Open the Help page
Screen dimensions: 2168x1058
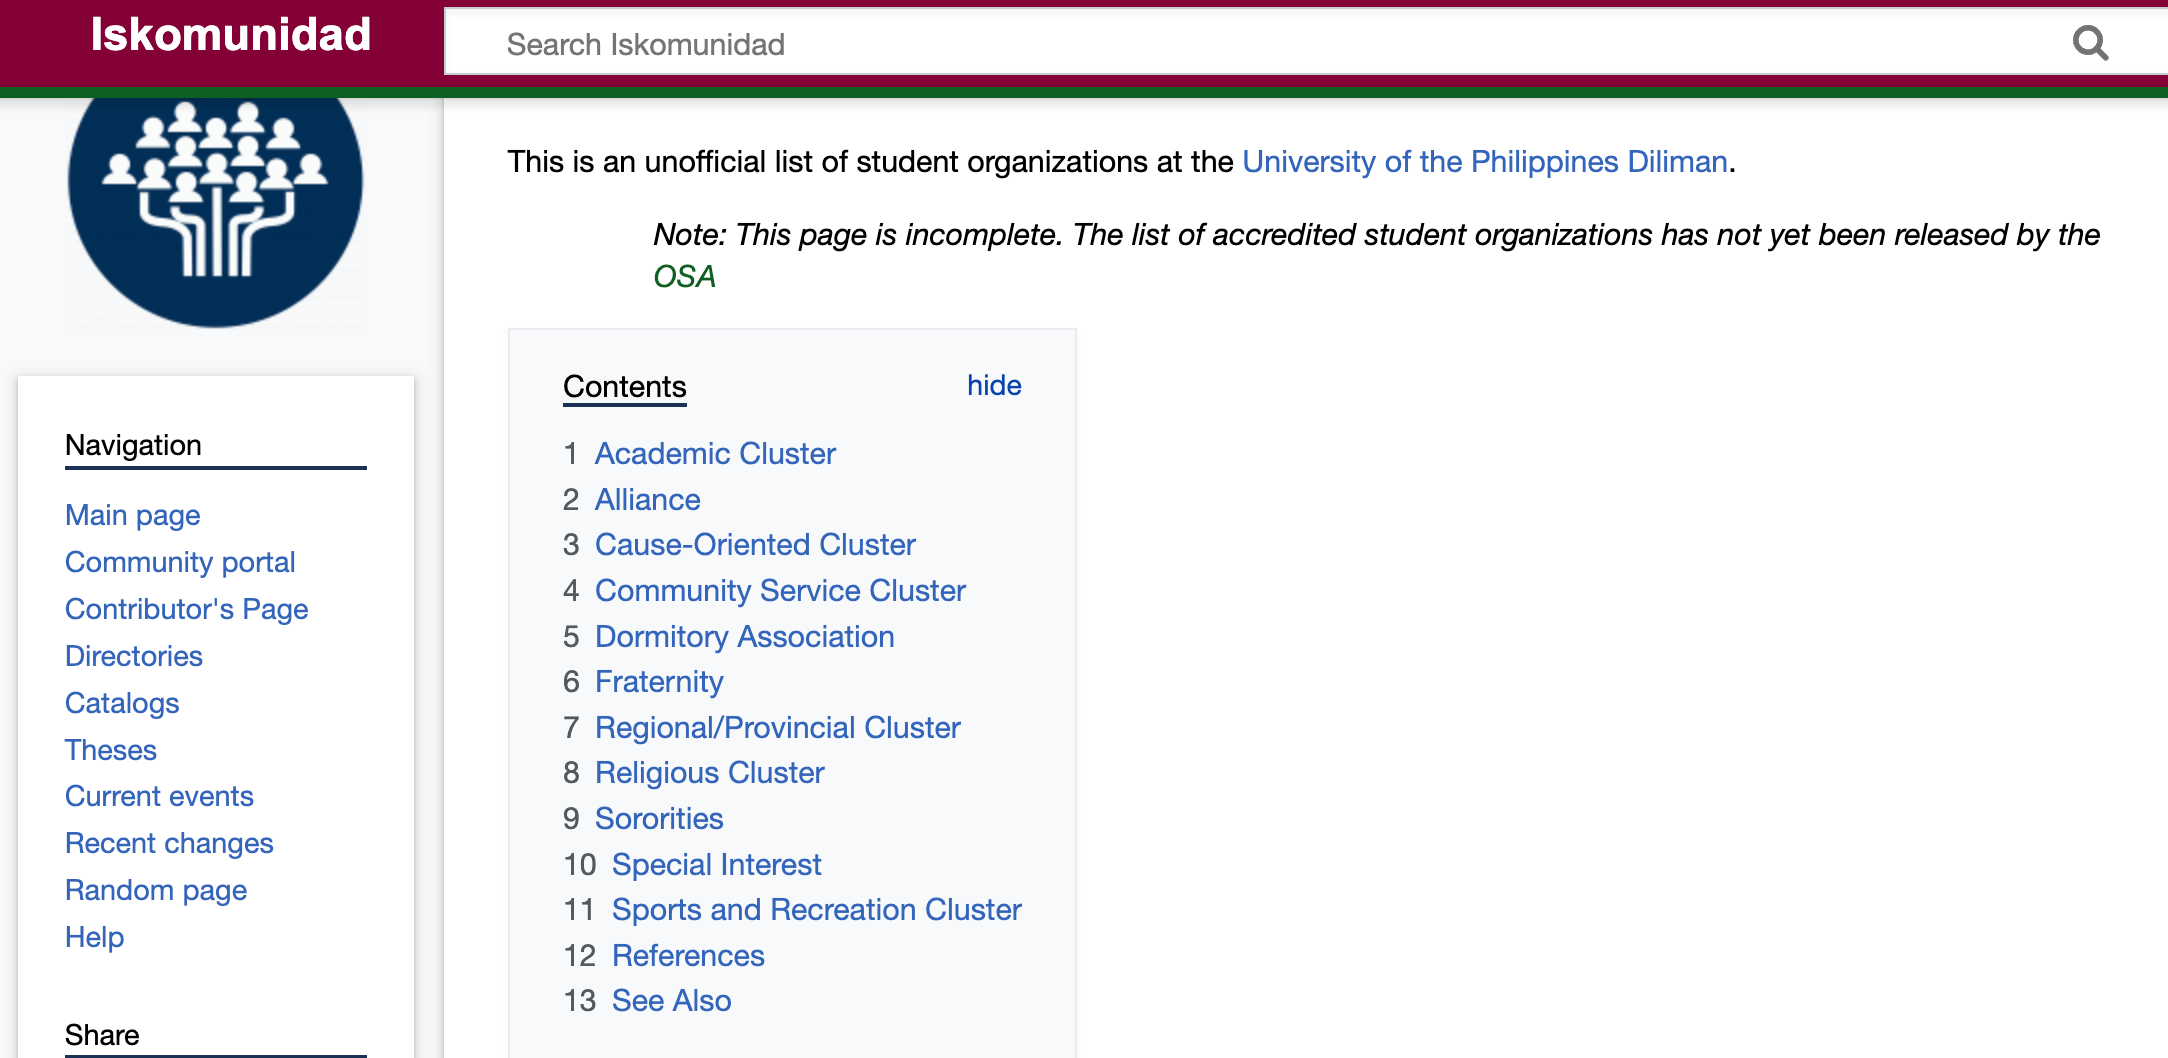(x=93, y=937)
